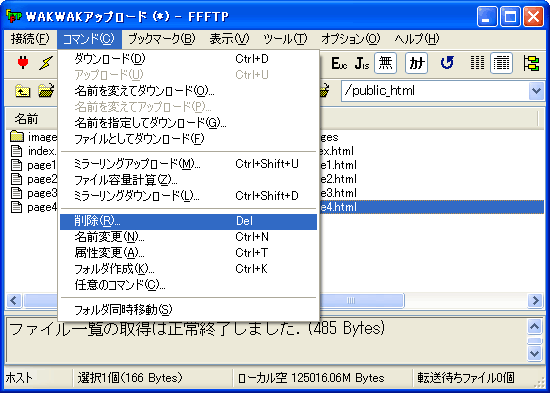550x393 pixels.
Task: Open the コマンド(C) menu
Action: (x=89, y=39)
